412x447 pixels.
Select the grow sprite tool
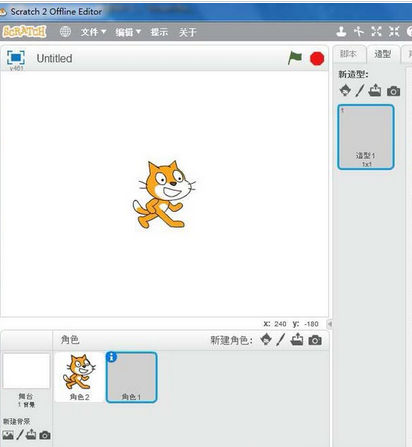pyautogui.click(x=376, y=32)
